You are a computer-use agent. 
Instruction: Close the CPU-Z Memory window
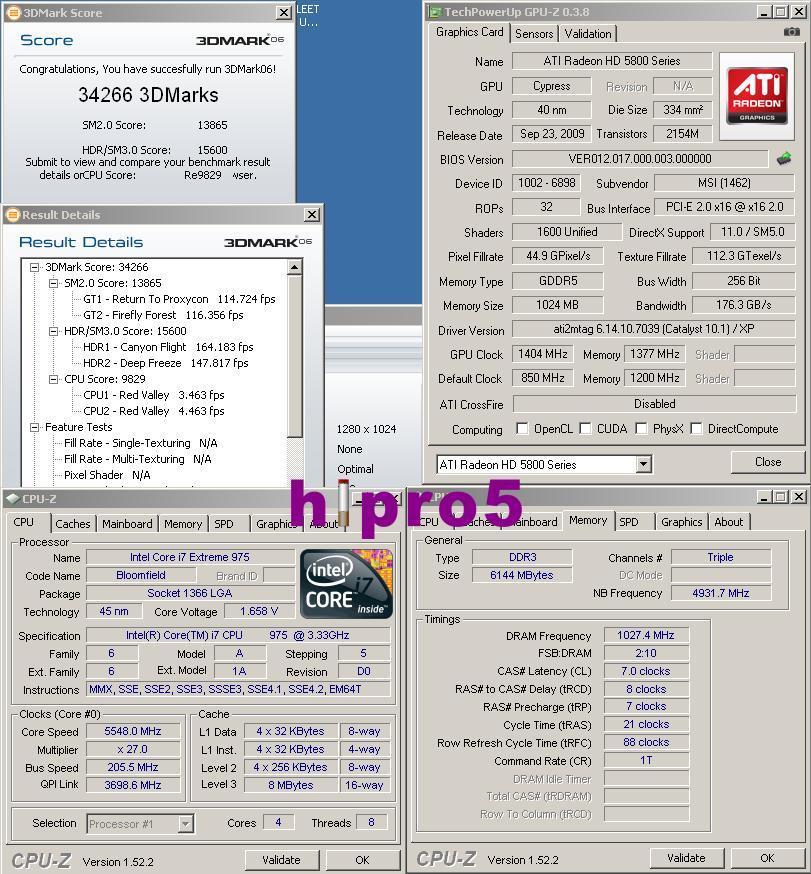(x=799, y=496)
